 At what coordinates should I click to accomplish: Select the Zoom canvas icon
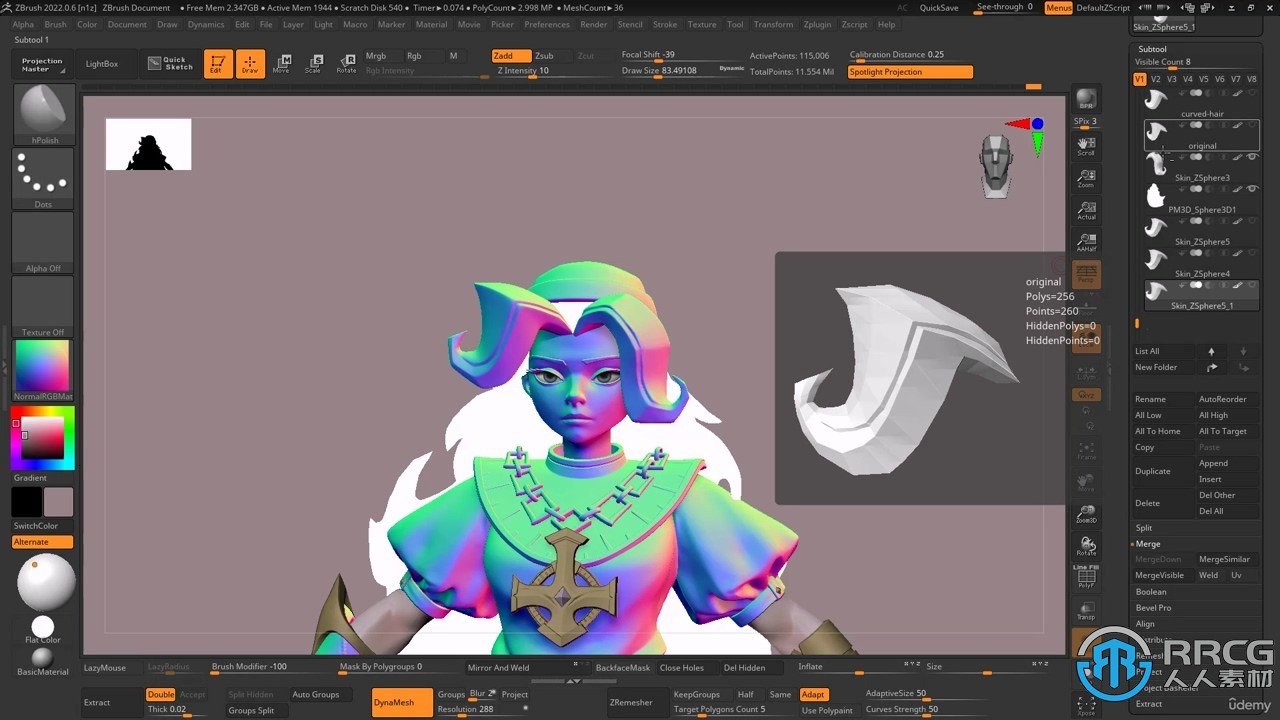tap(1086, 178)
